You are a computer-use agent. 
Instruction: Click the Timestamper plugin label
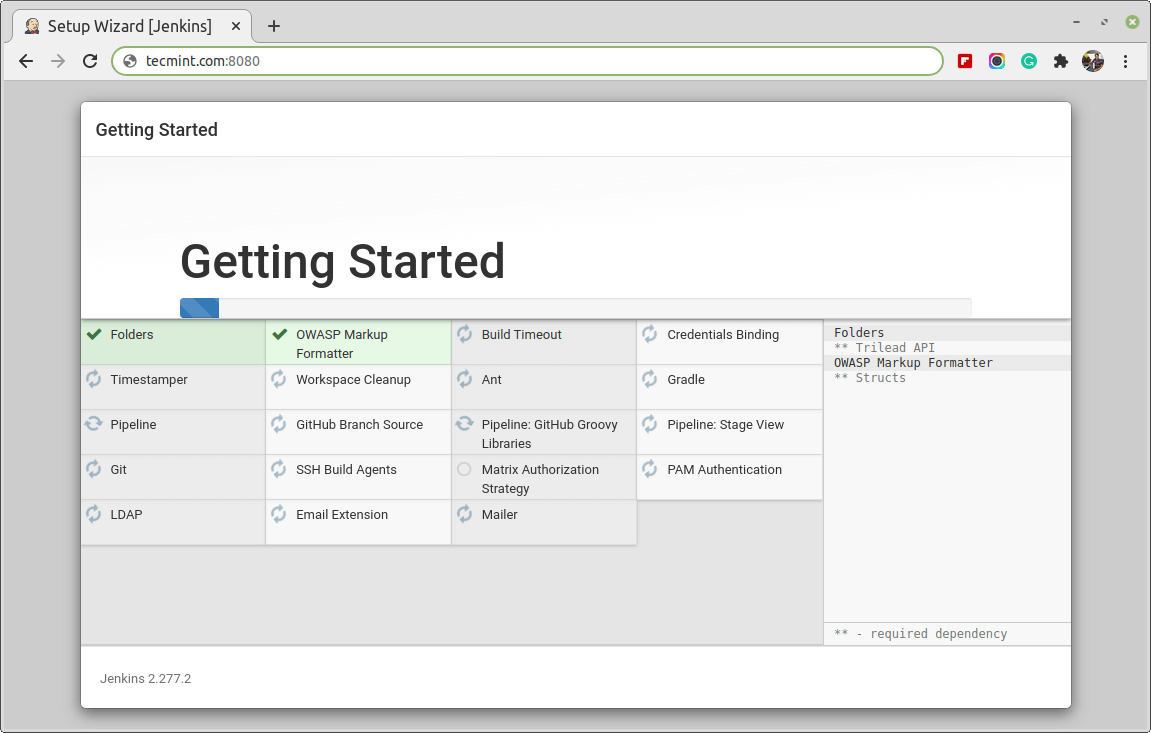[x=149, y=379]
